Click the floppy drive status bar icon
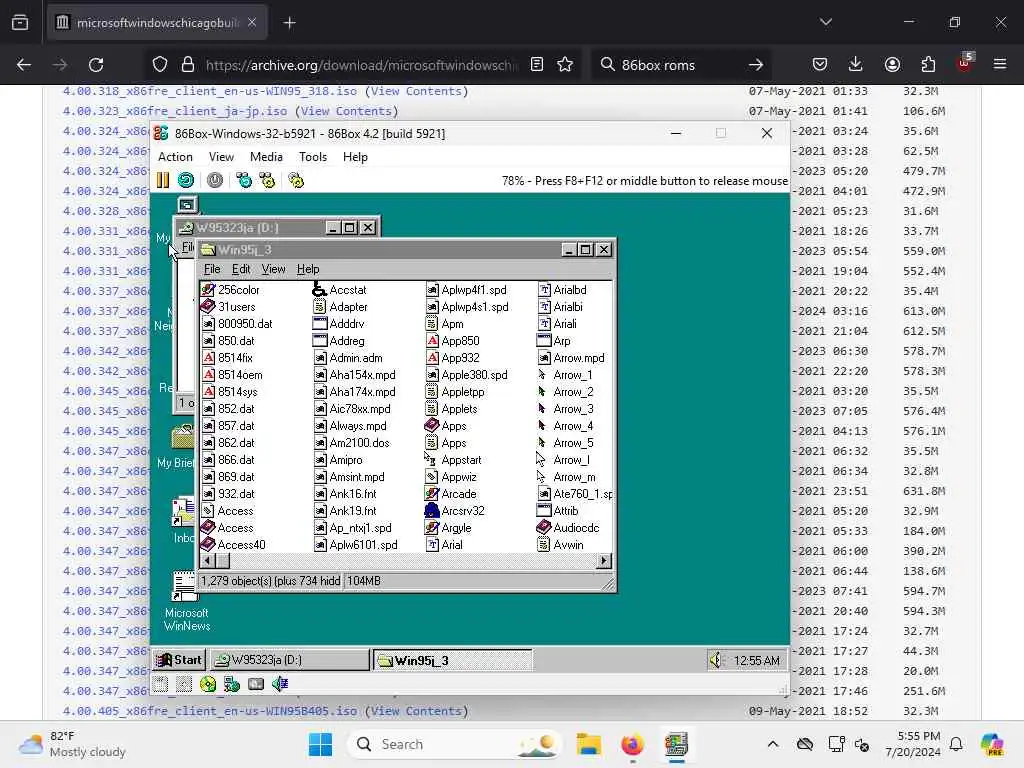Viewport: 1024px width, 768px height. [161, 684]
